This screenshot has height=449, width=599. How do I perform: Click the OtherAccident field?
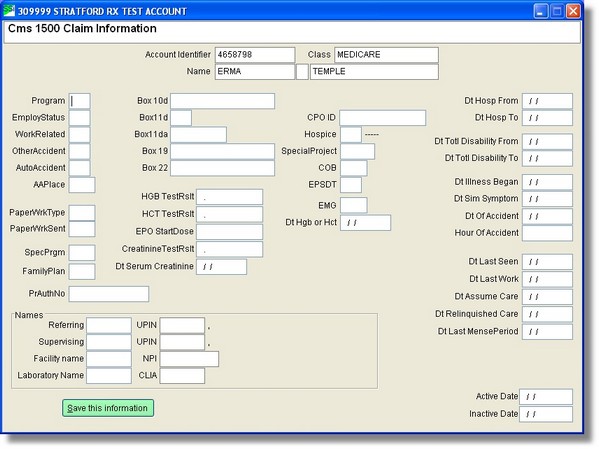pyautogui.click(x=79, y=151)
